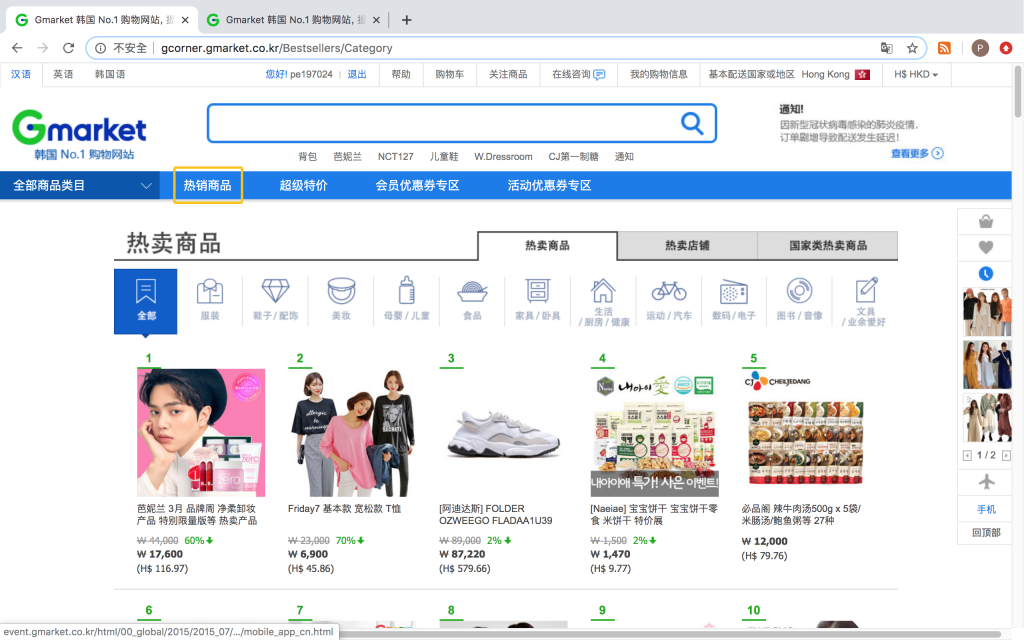Click the sidebar recently viewed clock icon
Image resolution: width=1024 pixels, height=640 pixels.
pos(986,274)
